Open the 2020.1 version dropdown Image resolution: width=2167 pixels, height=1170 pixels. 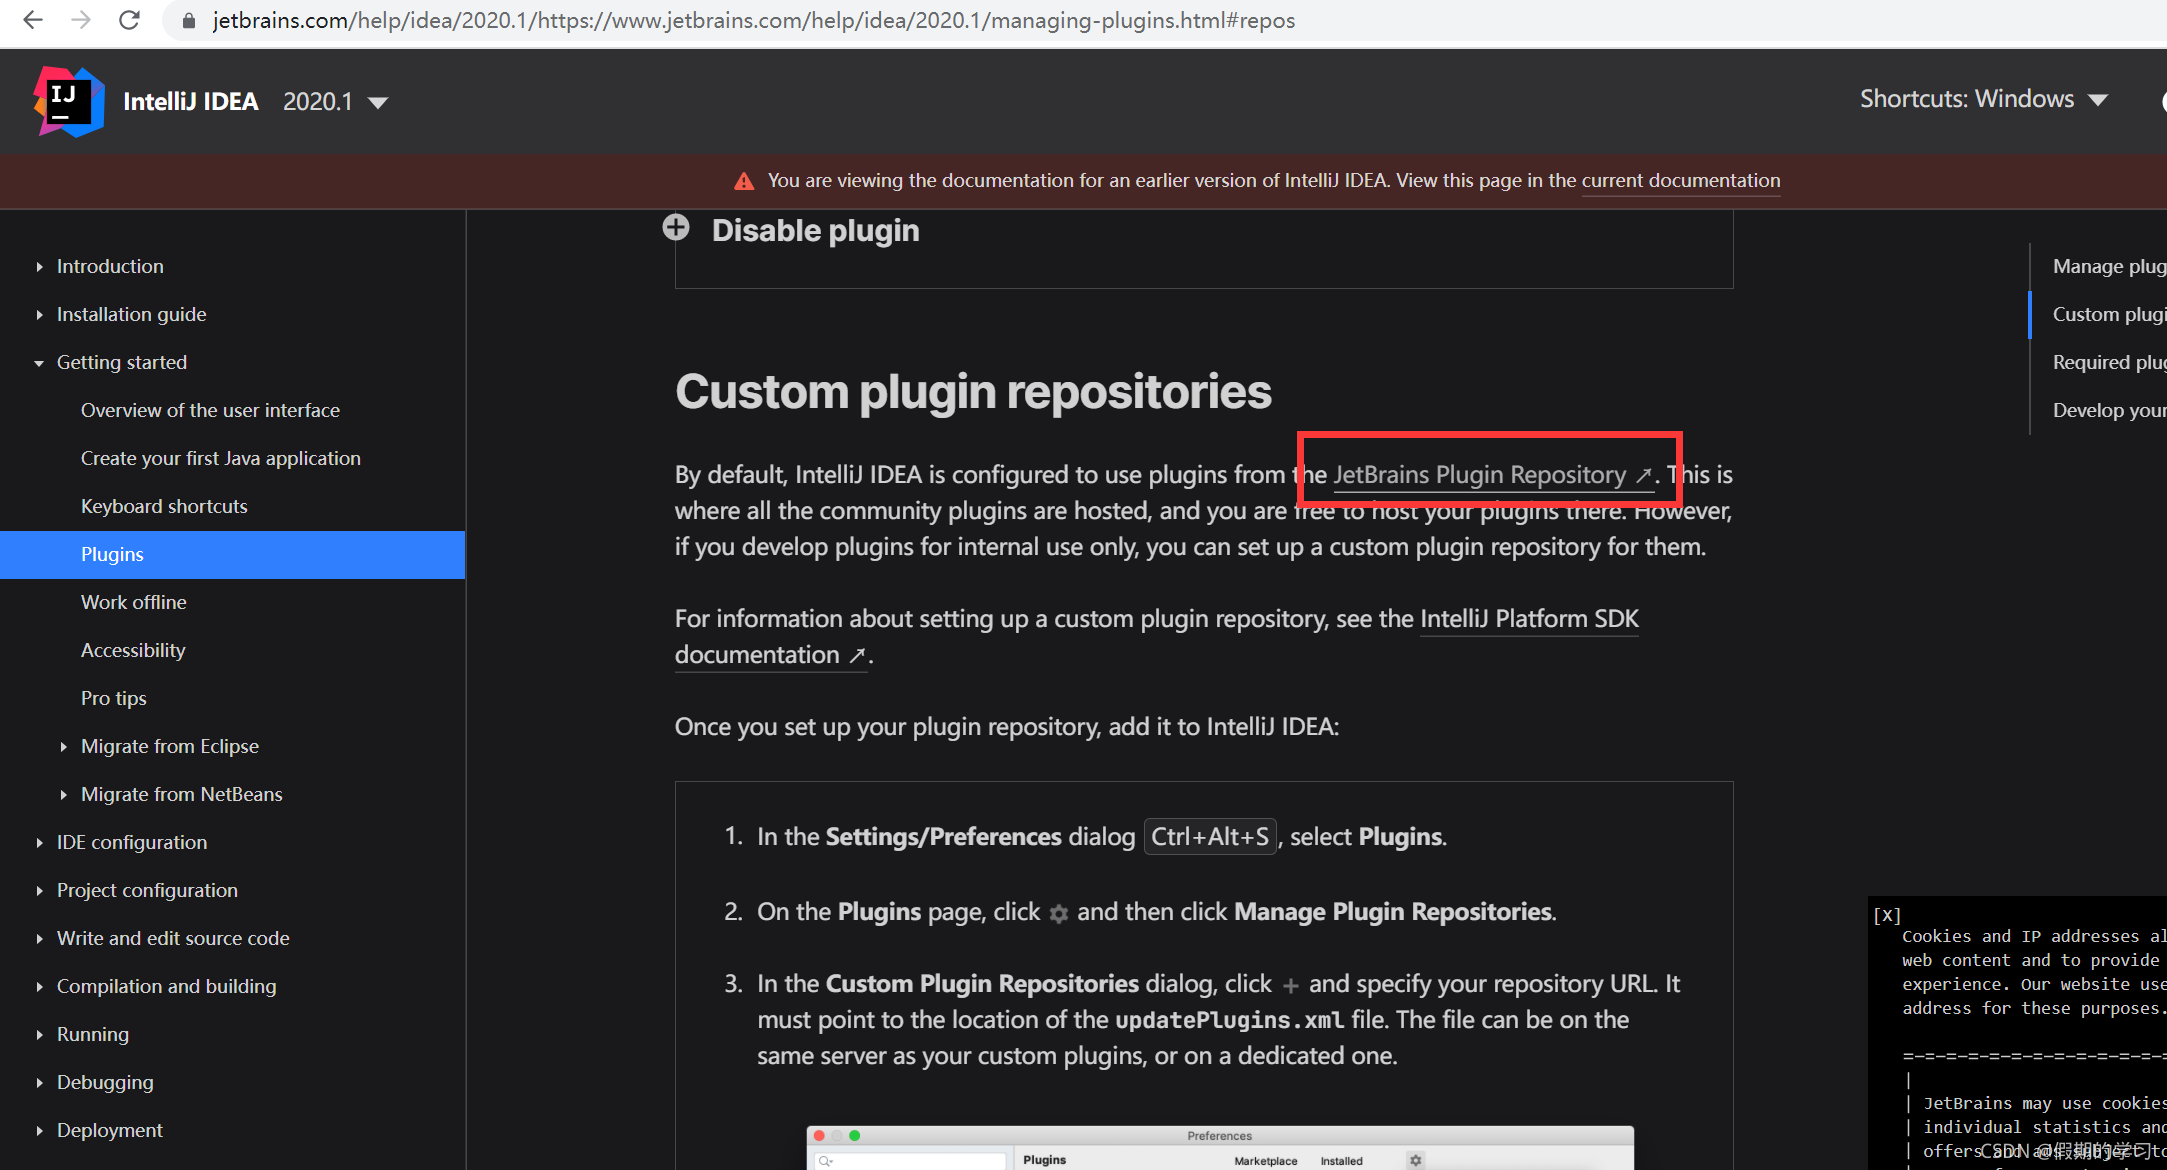coord(336,101)
